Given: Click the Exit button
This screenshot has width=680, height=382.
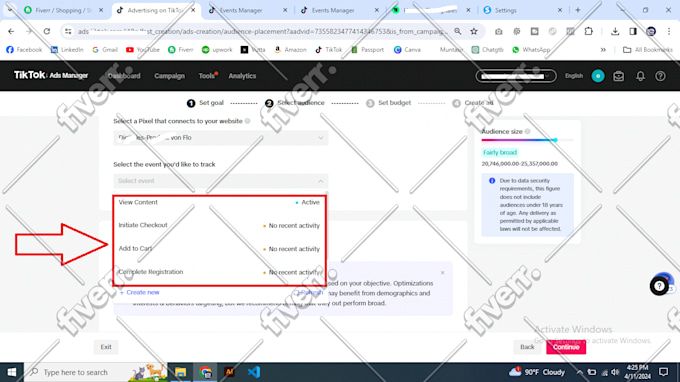Looking at the screenshot, I should [106, 347].
